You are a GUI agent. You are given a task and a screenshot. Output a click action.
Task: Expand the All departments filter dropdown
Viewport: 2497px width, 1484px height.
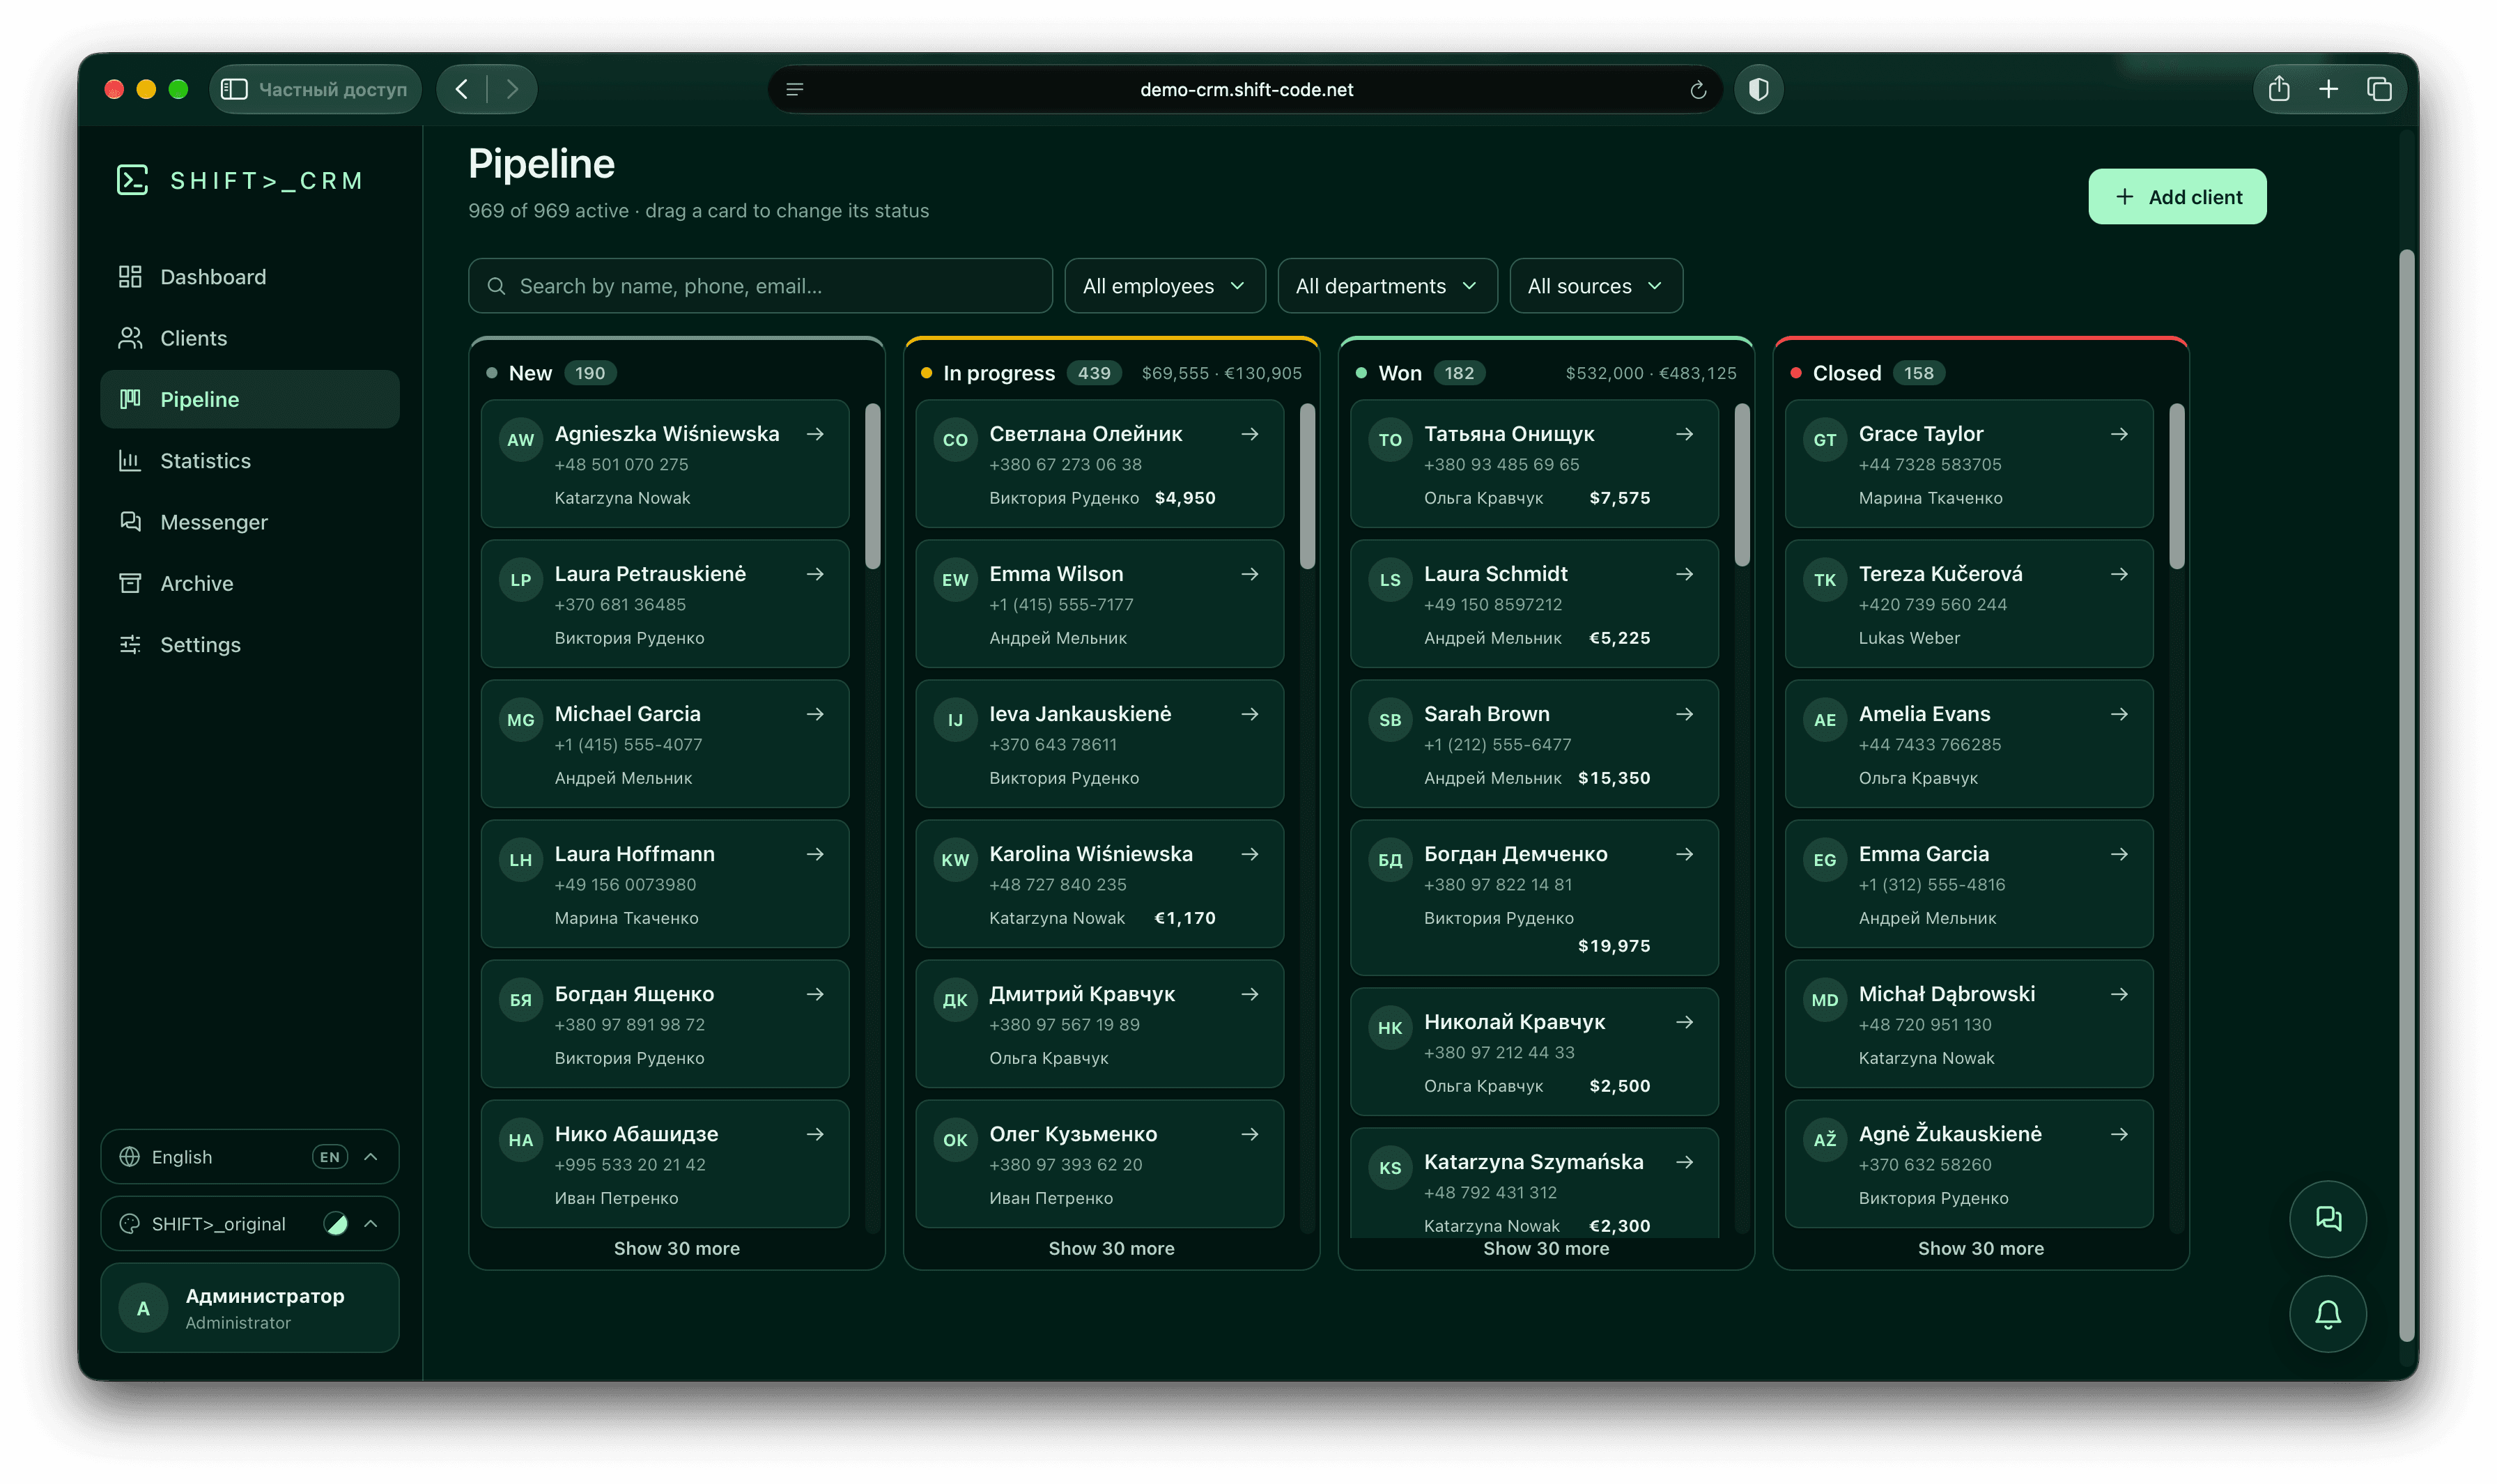(x=1387, y=286)
